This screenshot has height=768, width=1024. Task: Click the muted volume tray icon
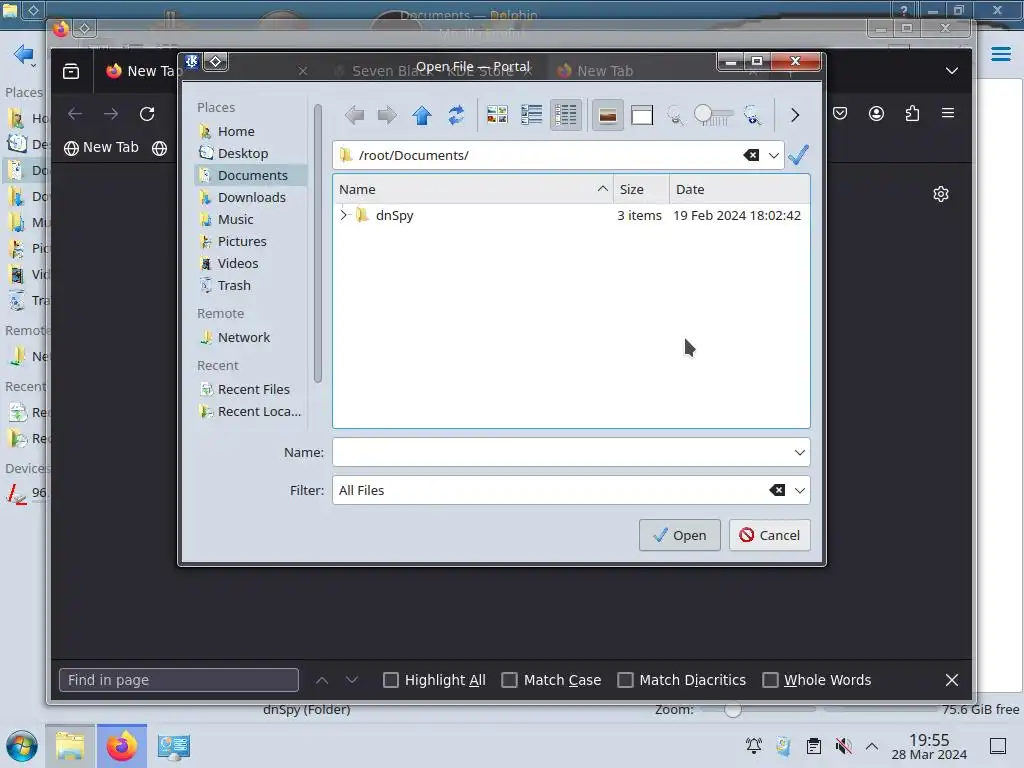pos(843,746)
